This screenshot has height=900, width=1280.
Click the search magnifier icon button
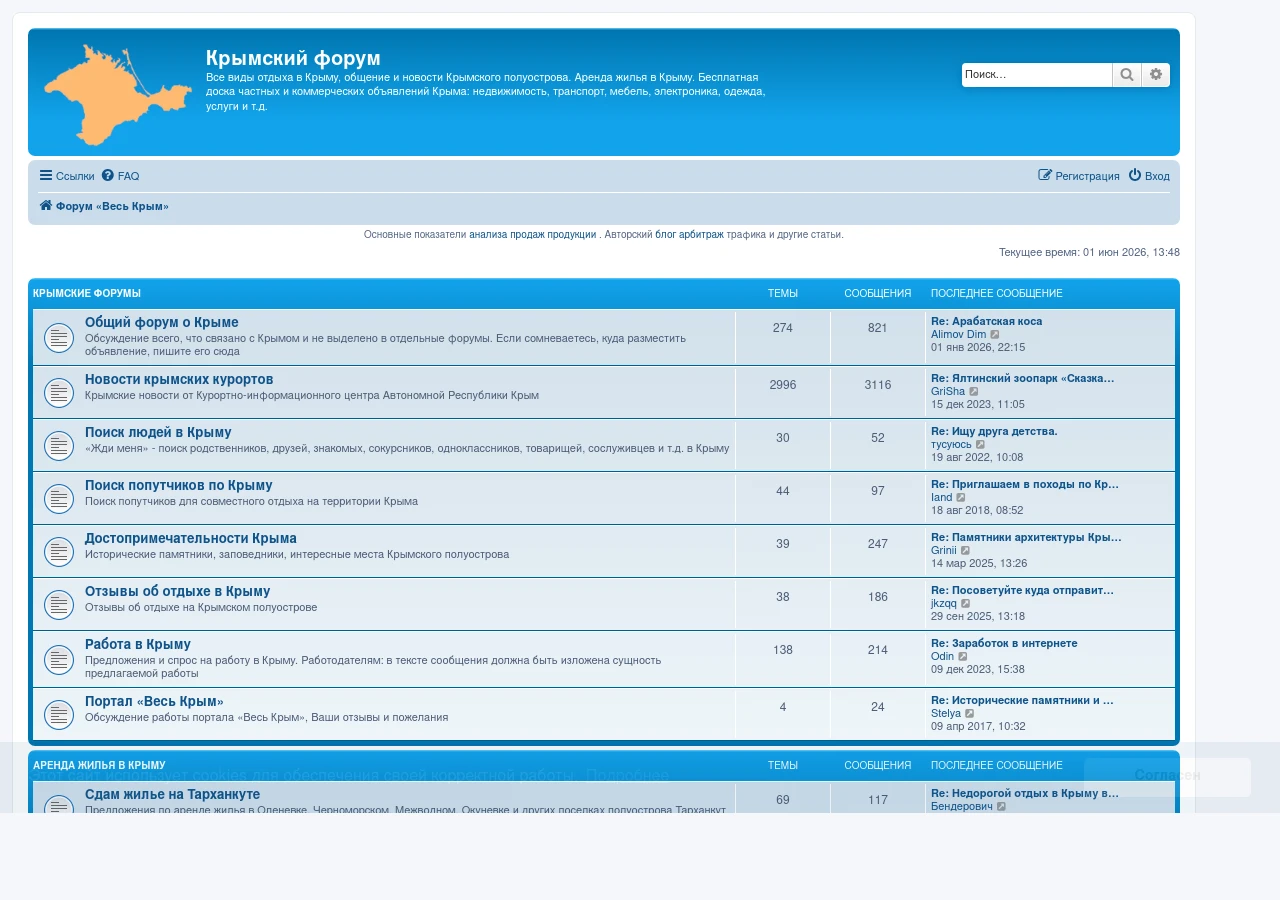tap(1127, 75)
